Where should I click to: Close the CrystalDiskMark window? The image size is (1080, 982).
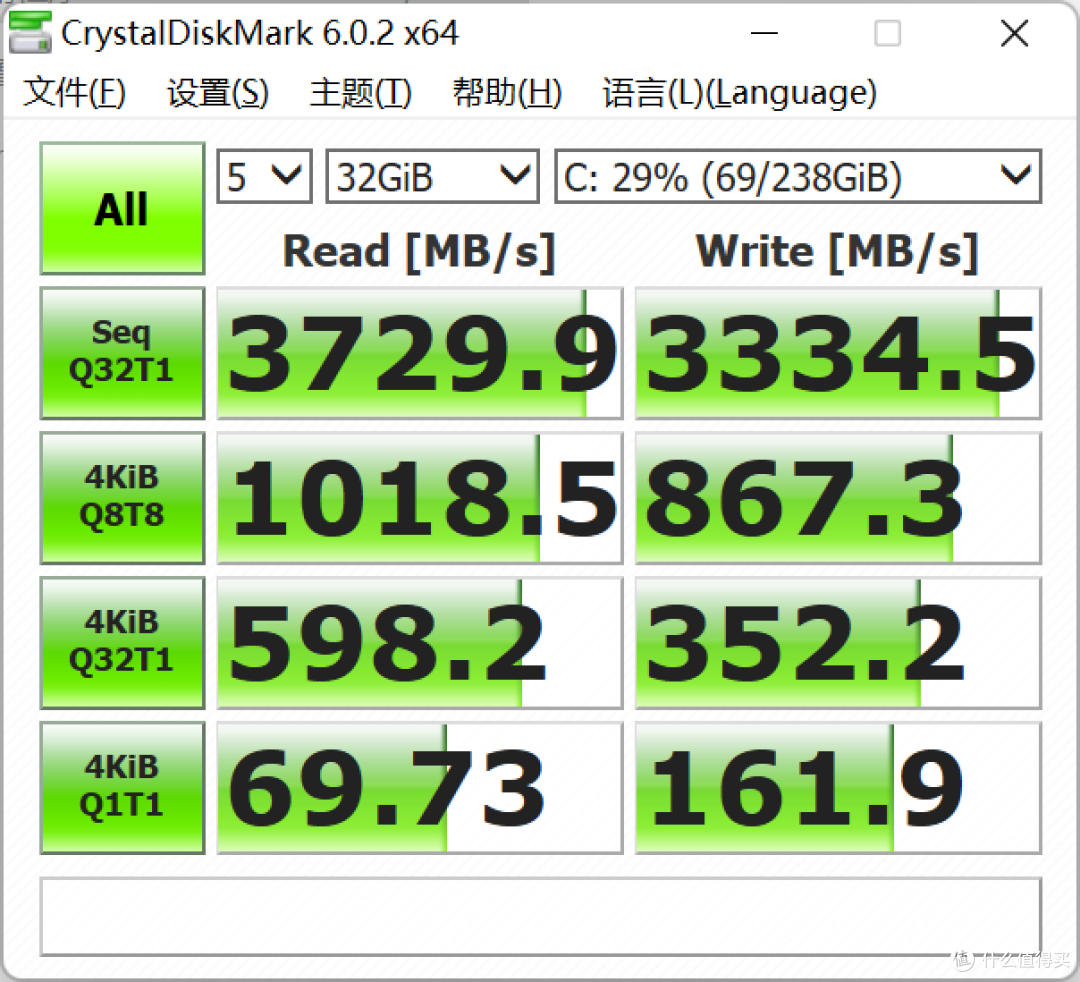(1015, 33)
